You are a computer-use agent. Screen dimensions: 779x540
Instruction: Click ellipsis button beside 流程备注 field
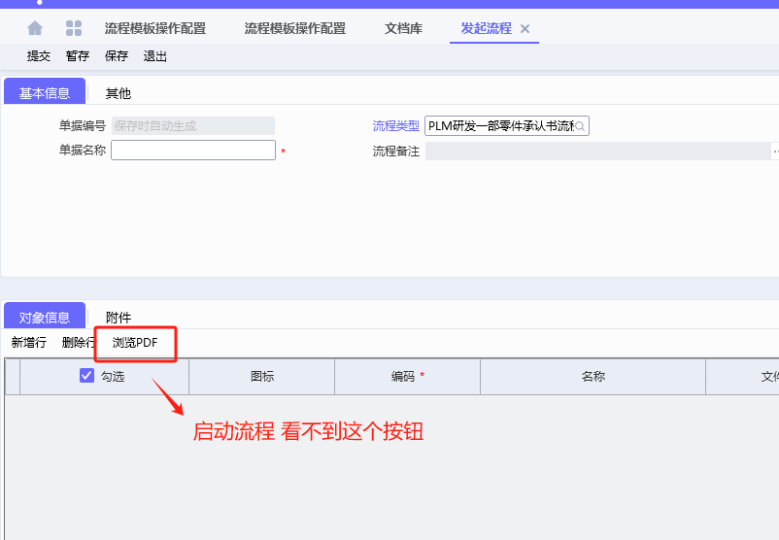click(775, 151)
